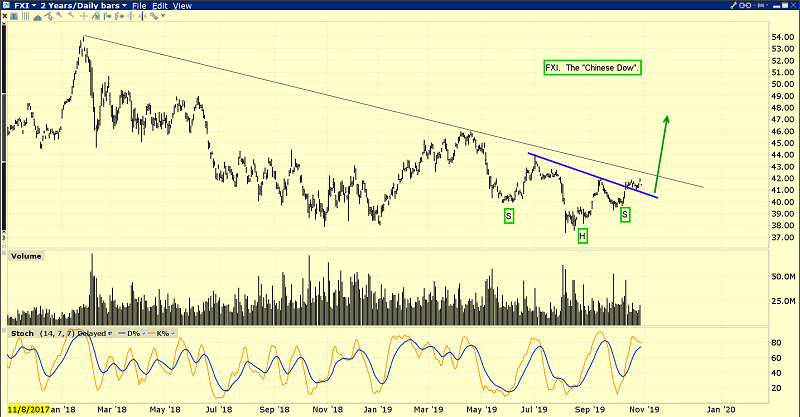Image resolution: width=800 pixels, height=417 pixels.
Task: Click the 25.0M volume axis label
Action: click(x=784, y=301)
